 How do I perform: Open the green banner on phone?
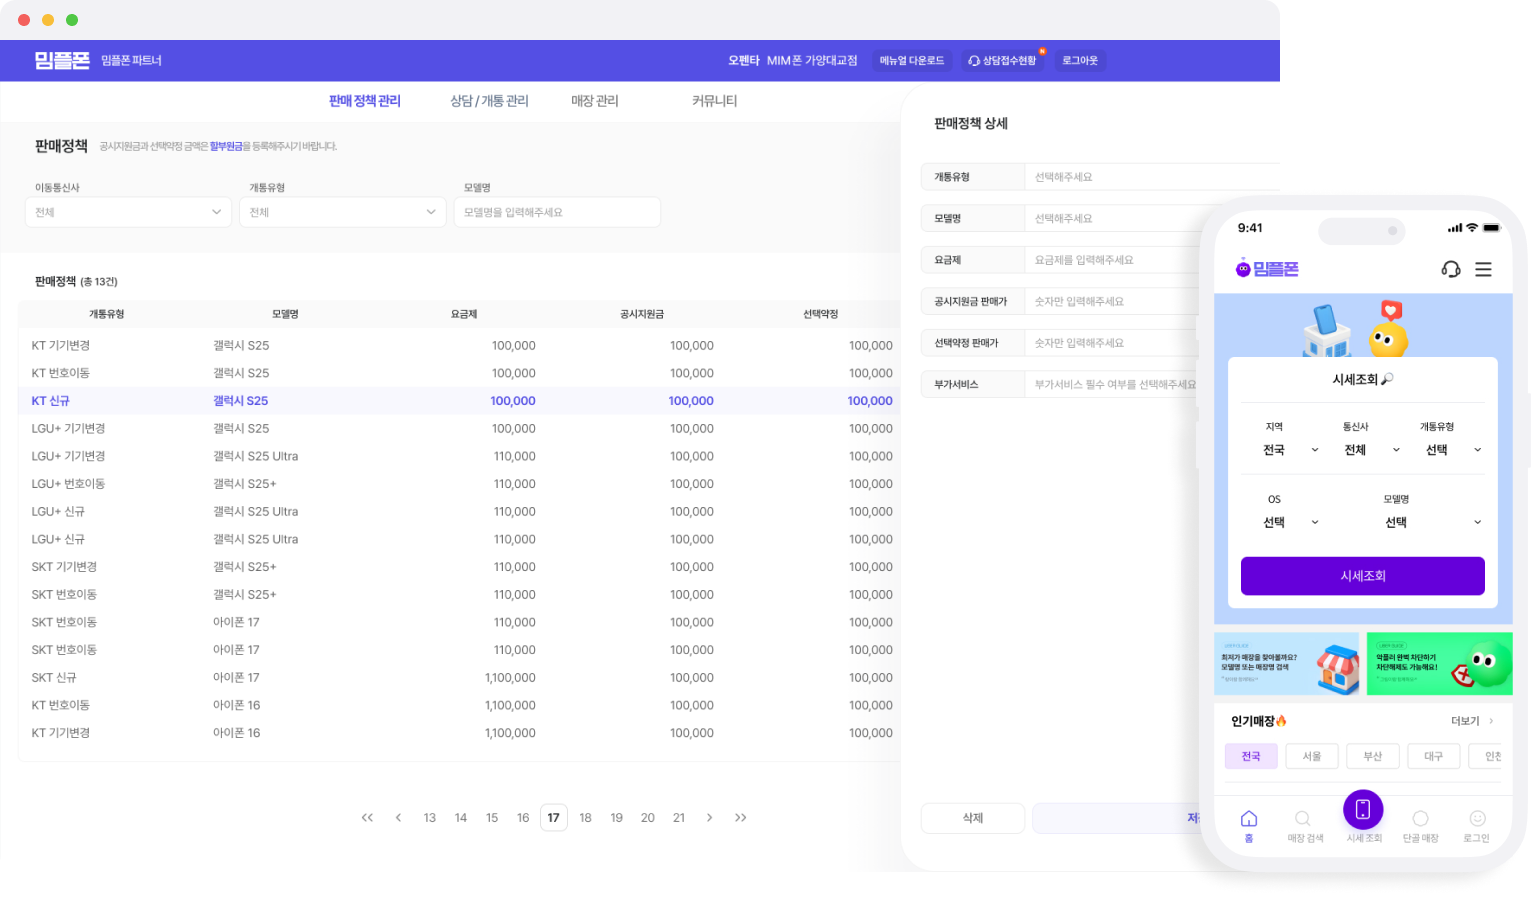[x=1440, y=663]
